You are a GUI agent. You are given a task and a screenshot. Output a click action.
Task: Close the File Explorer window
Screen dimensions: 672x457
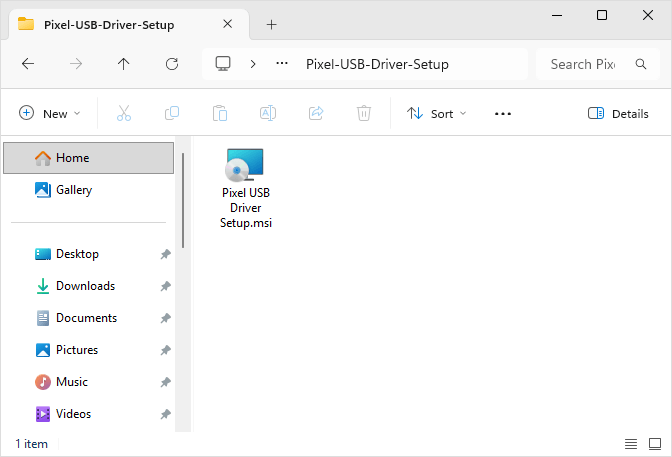648,15
